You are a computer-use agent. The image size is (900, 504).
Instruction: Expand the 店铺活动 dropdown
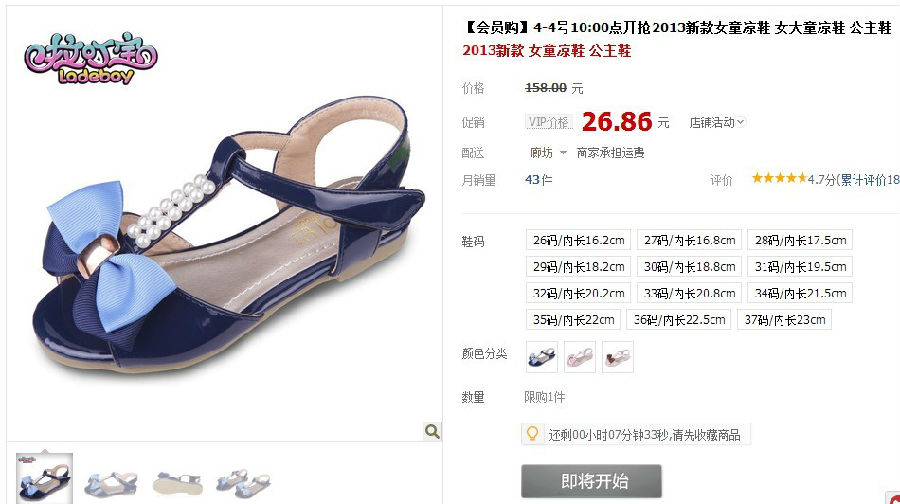tap(717, 122)
